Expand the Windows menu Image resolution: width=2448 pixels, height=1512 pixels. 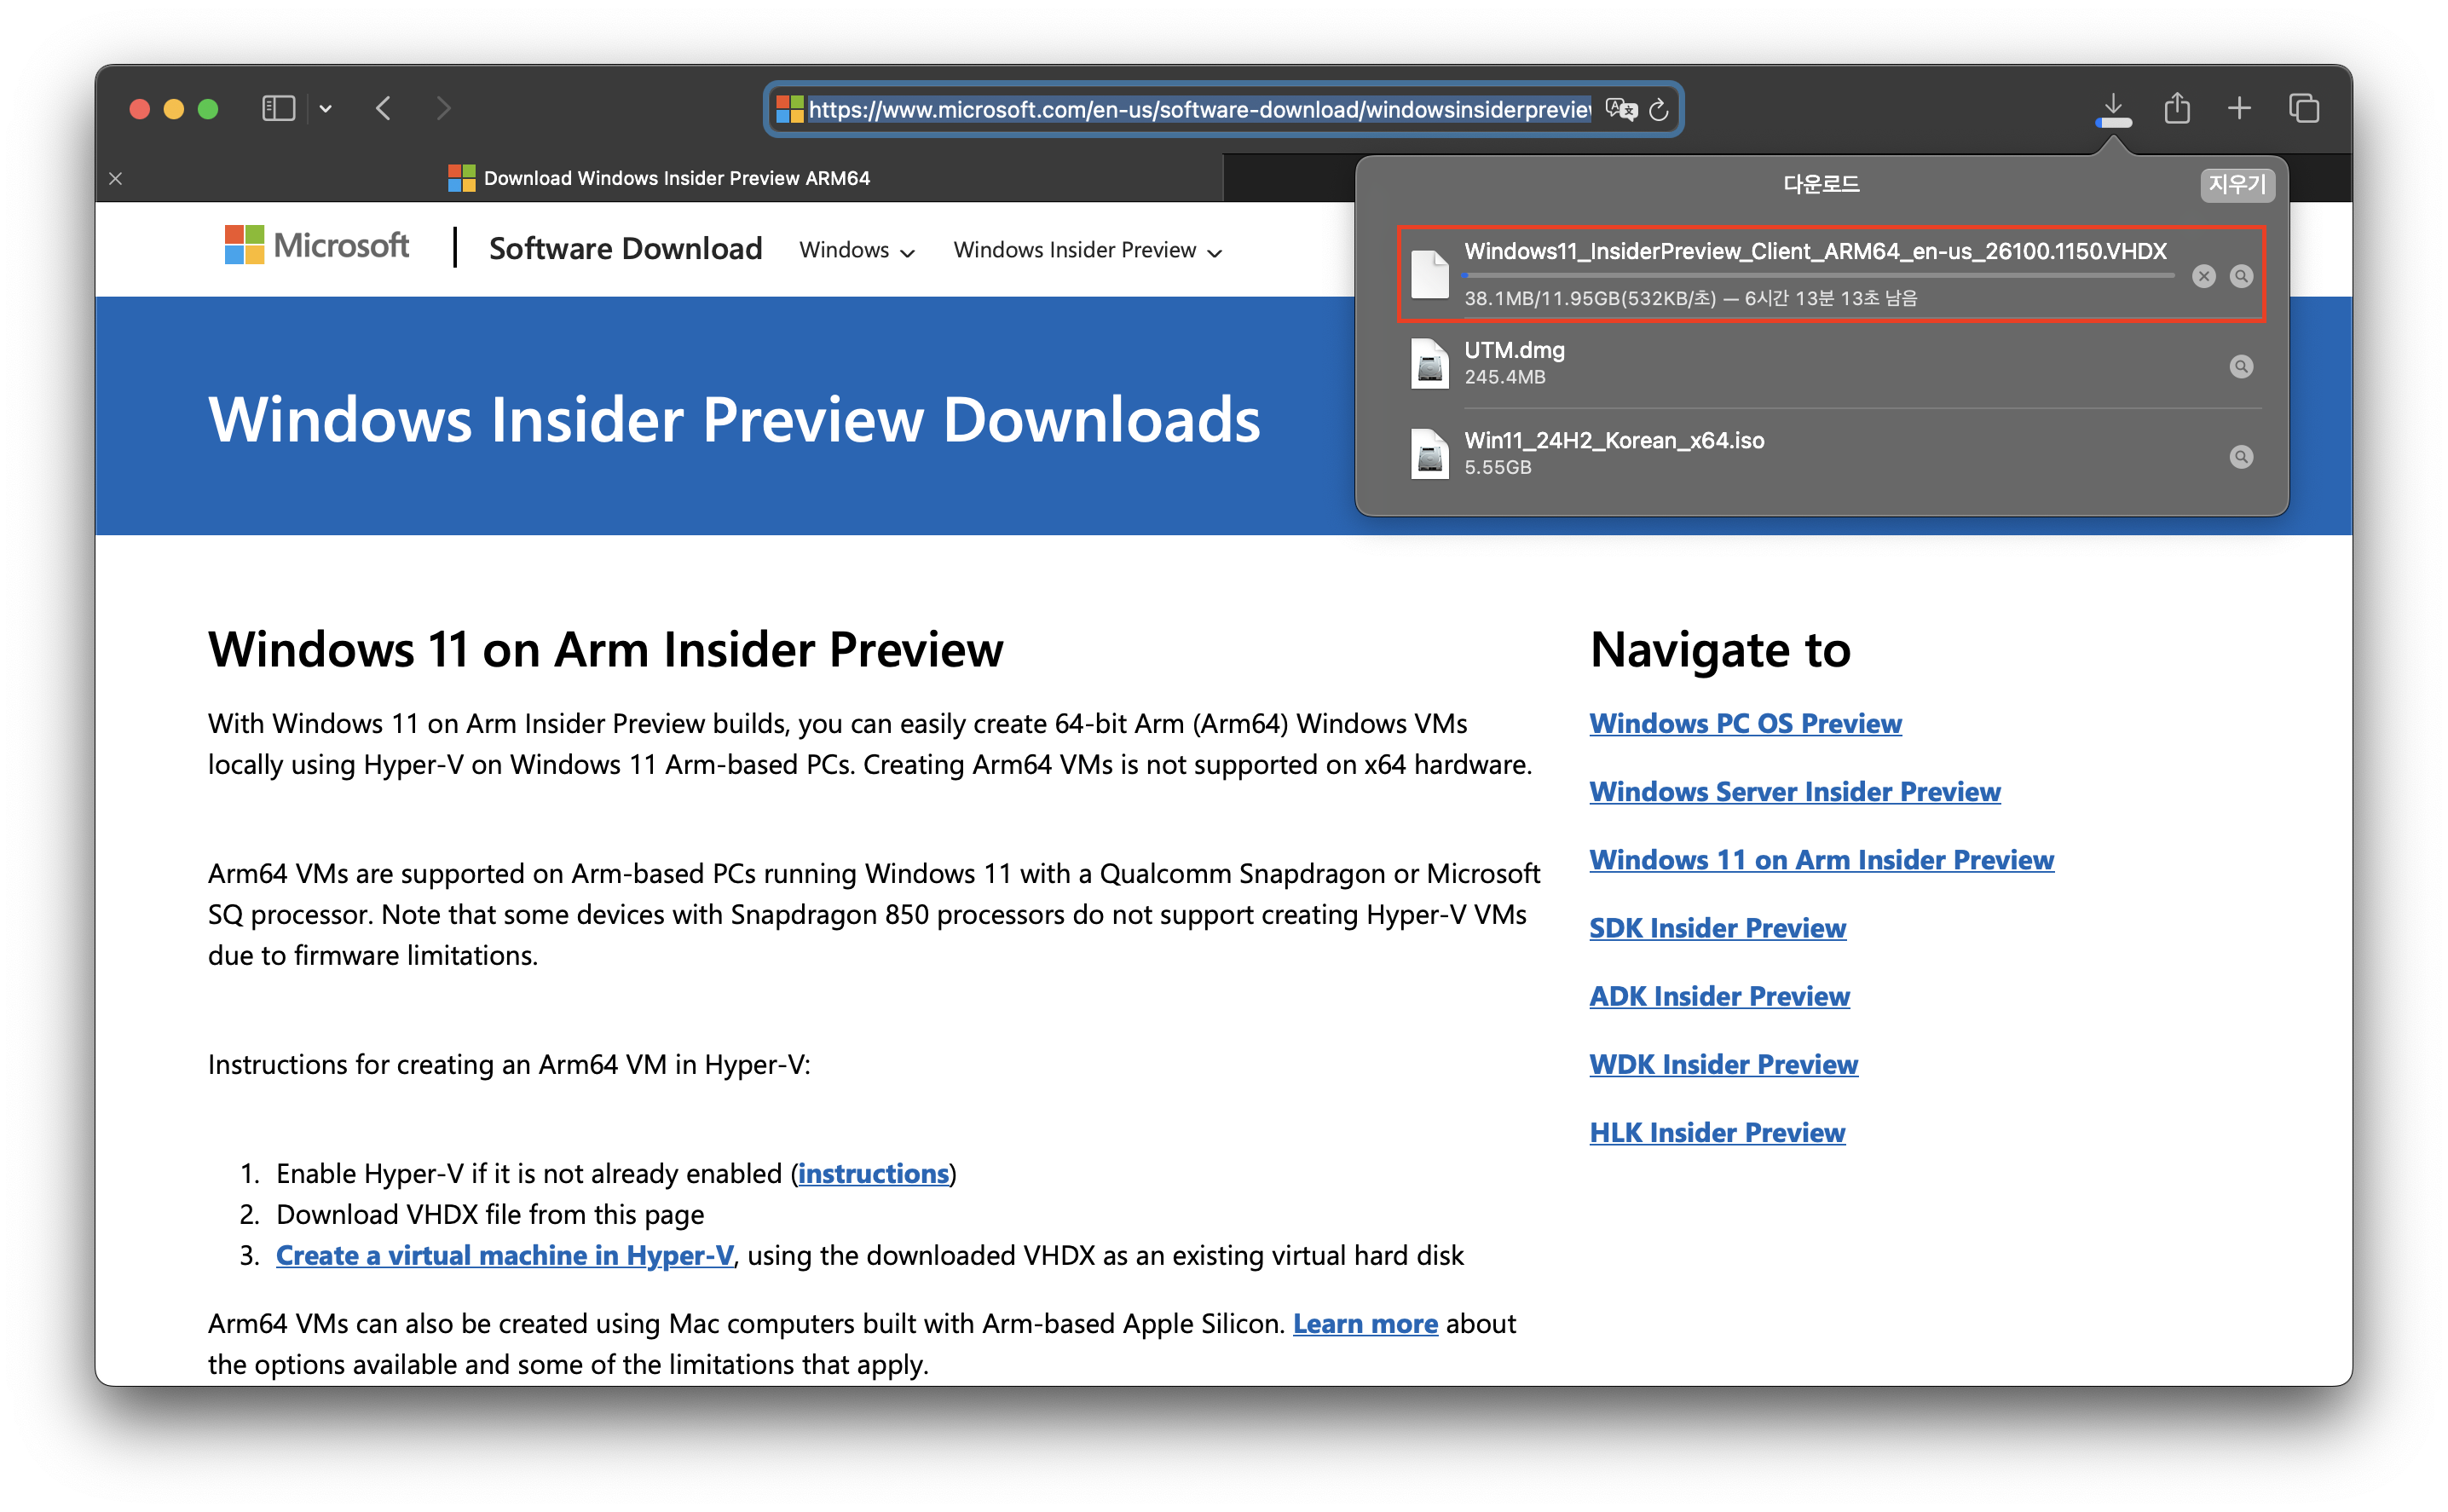857,250
